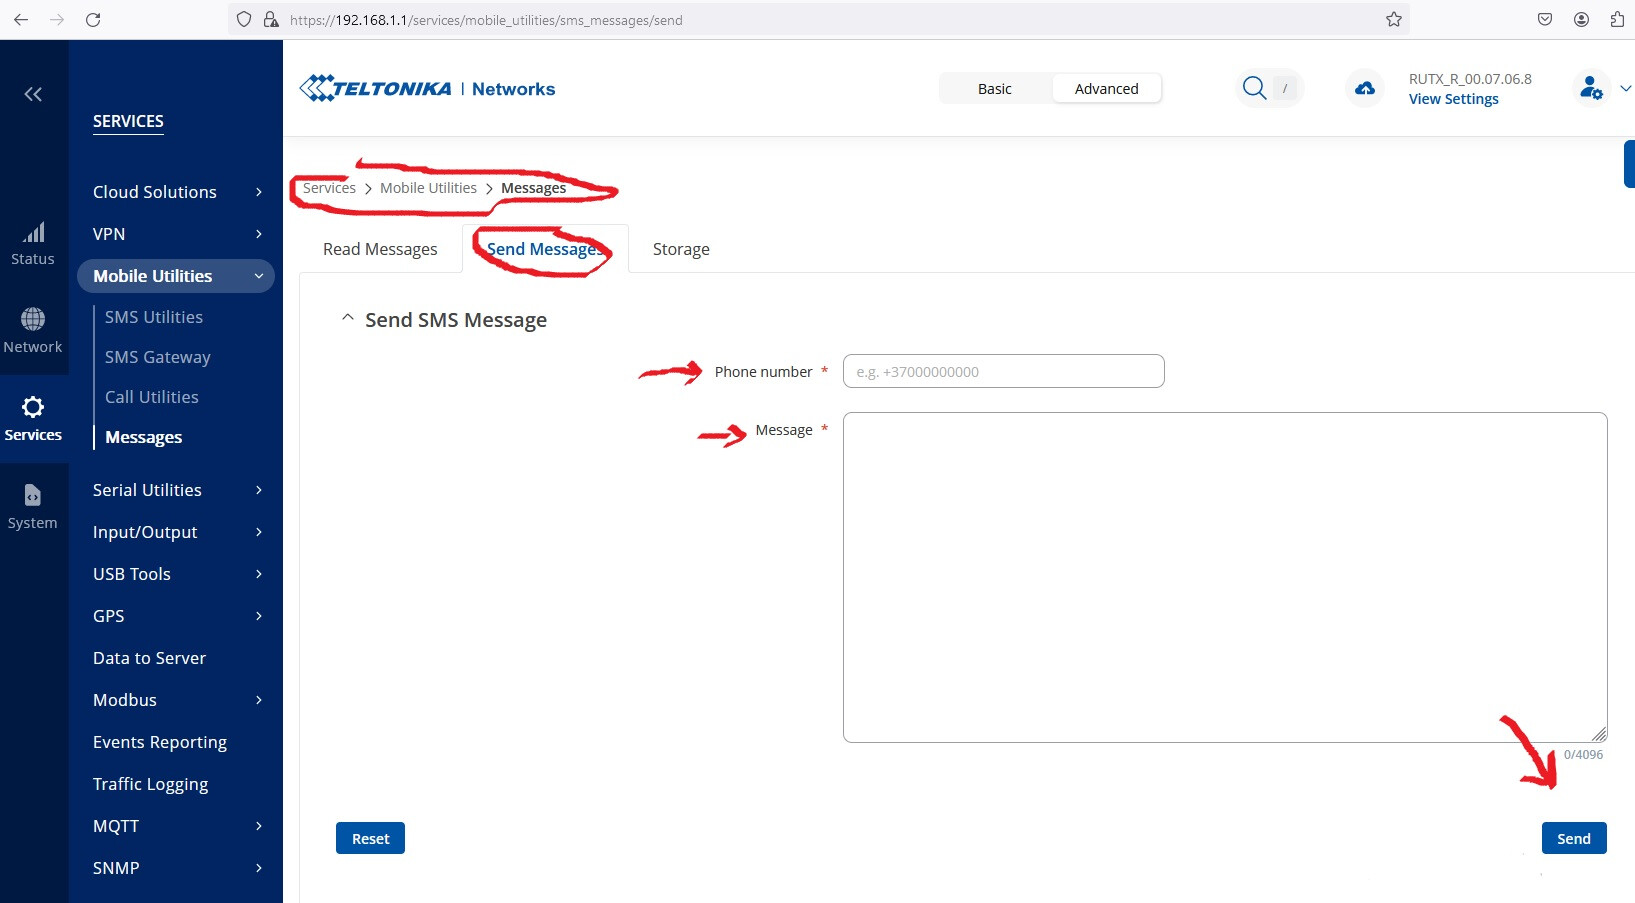Open Call Utilities in sidebar

point(152,397)
